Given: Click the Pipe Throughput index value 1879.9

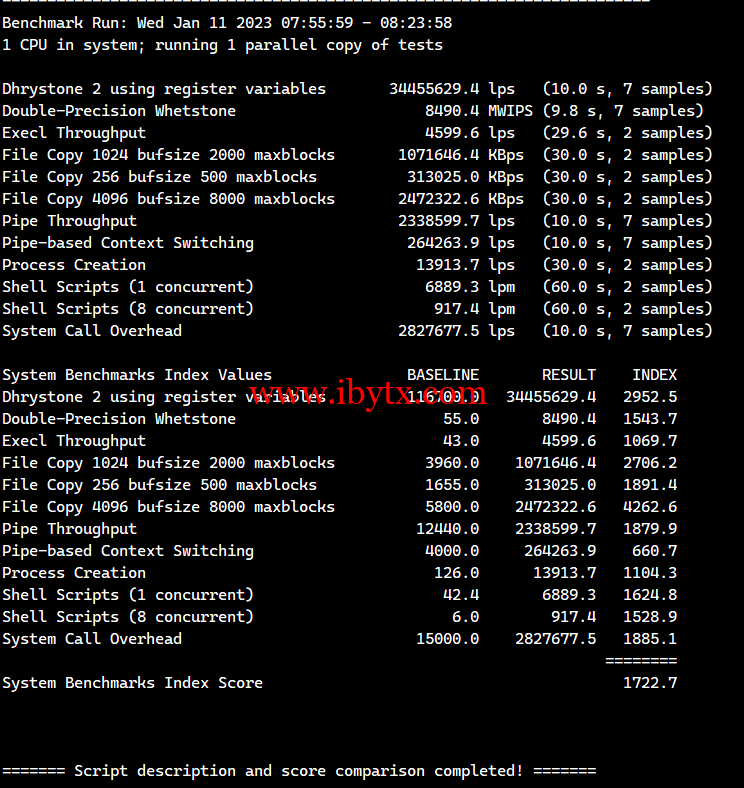Looking at the screenshot, I should tap(649, 529).
